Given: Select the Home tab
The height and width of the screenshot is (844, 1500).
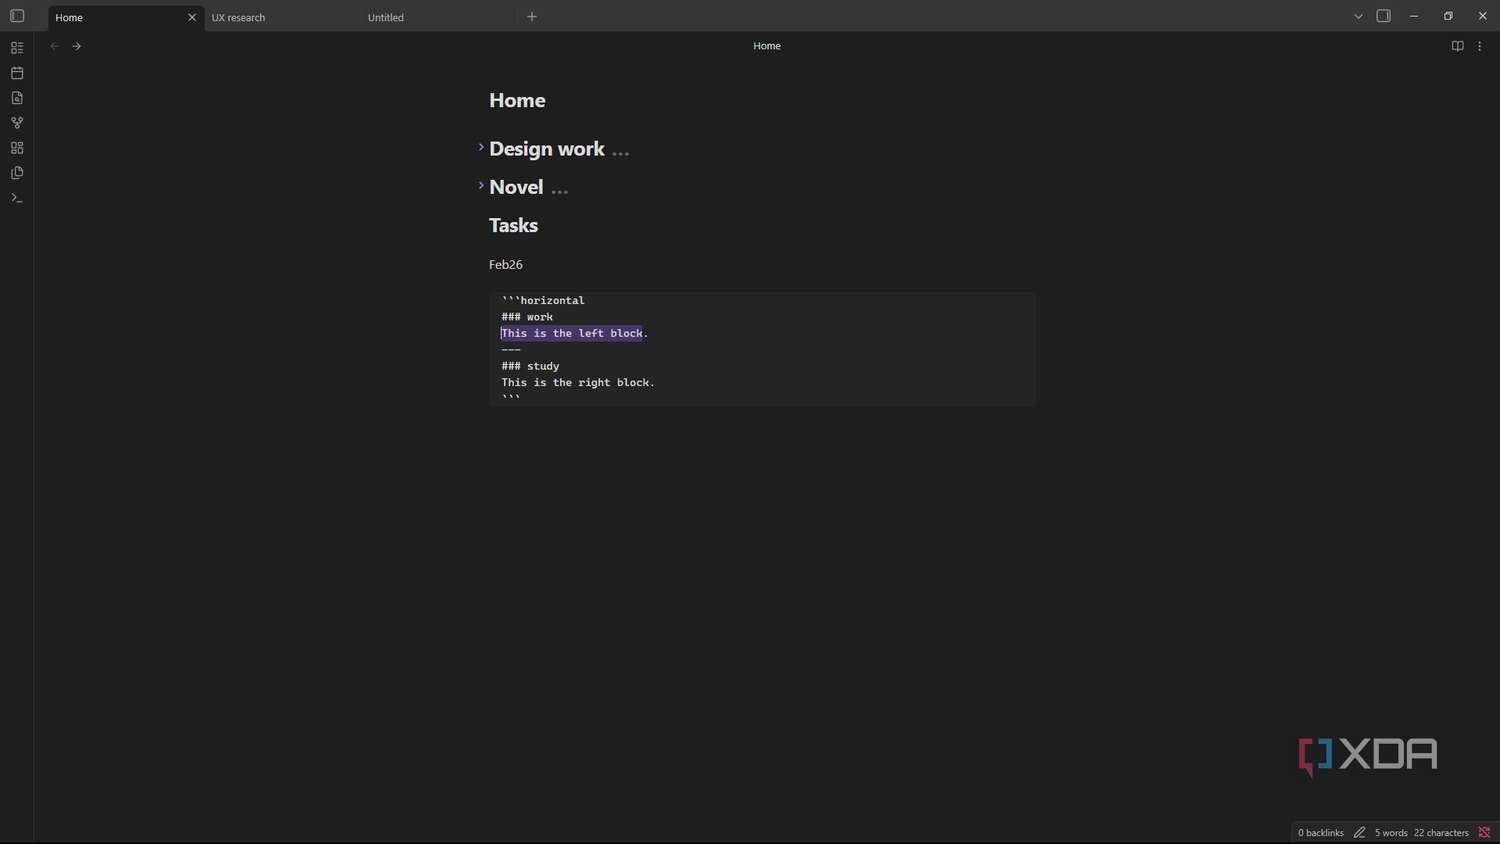Looking at the screenshot, I should click(x=126, y=17).
